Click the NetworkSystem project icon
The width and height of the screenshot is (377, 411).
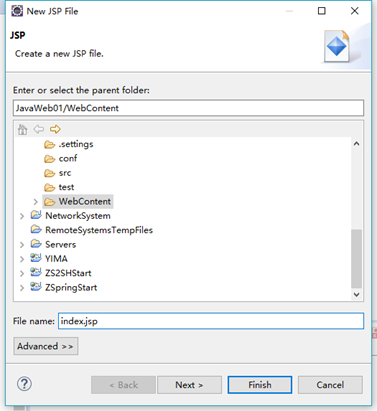(x=36, y=215)
